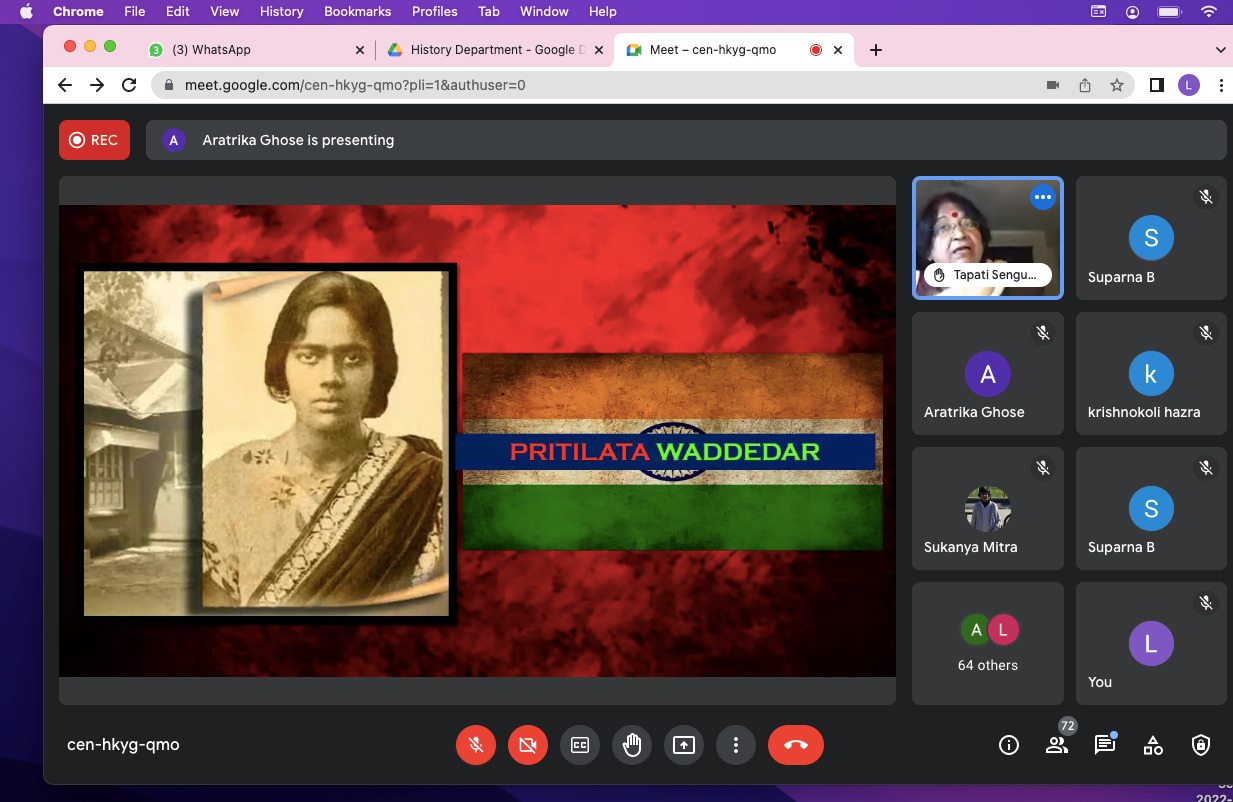Click the Meeting details info icon

[1009, 745]
